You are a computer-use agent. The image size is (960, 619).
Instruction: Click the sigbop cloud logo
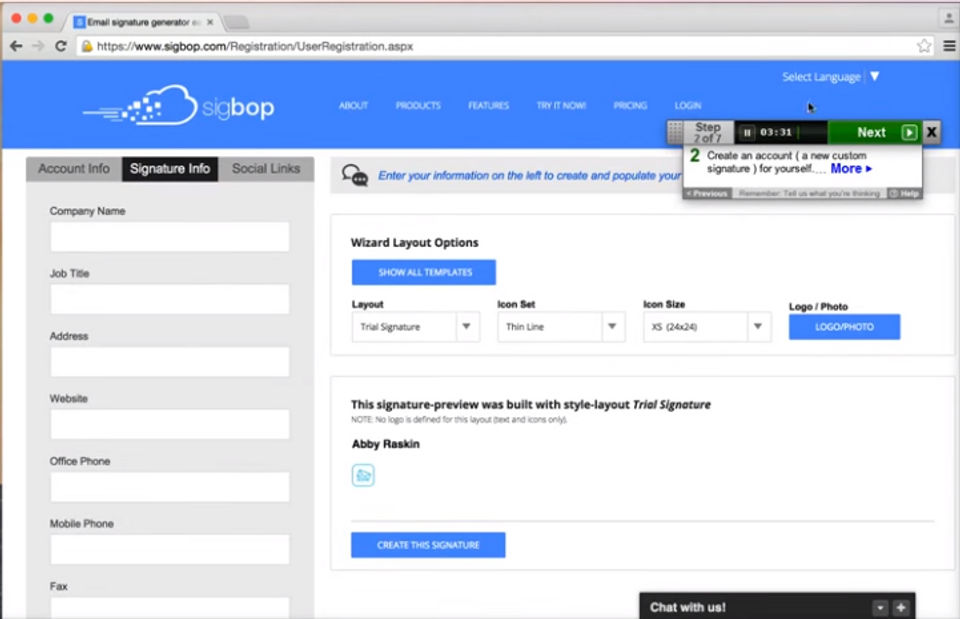point(178,105)
